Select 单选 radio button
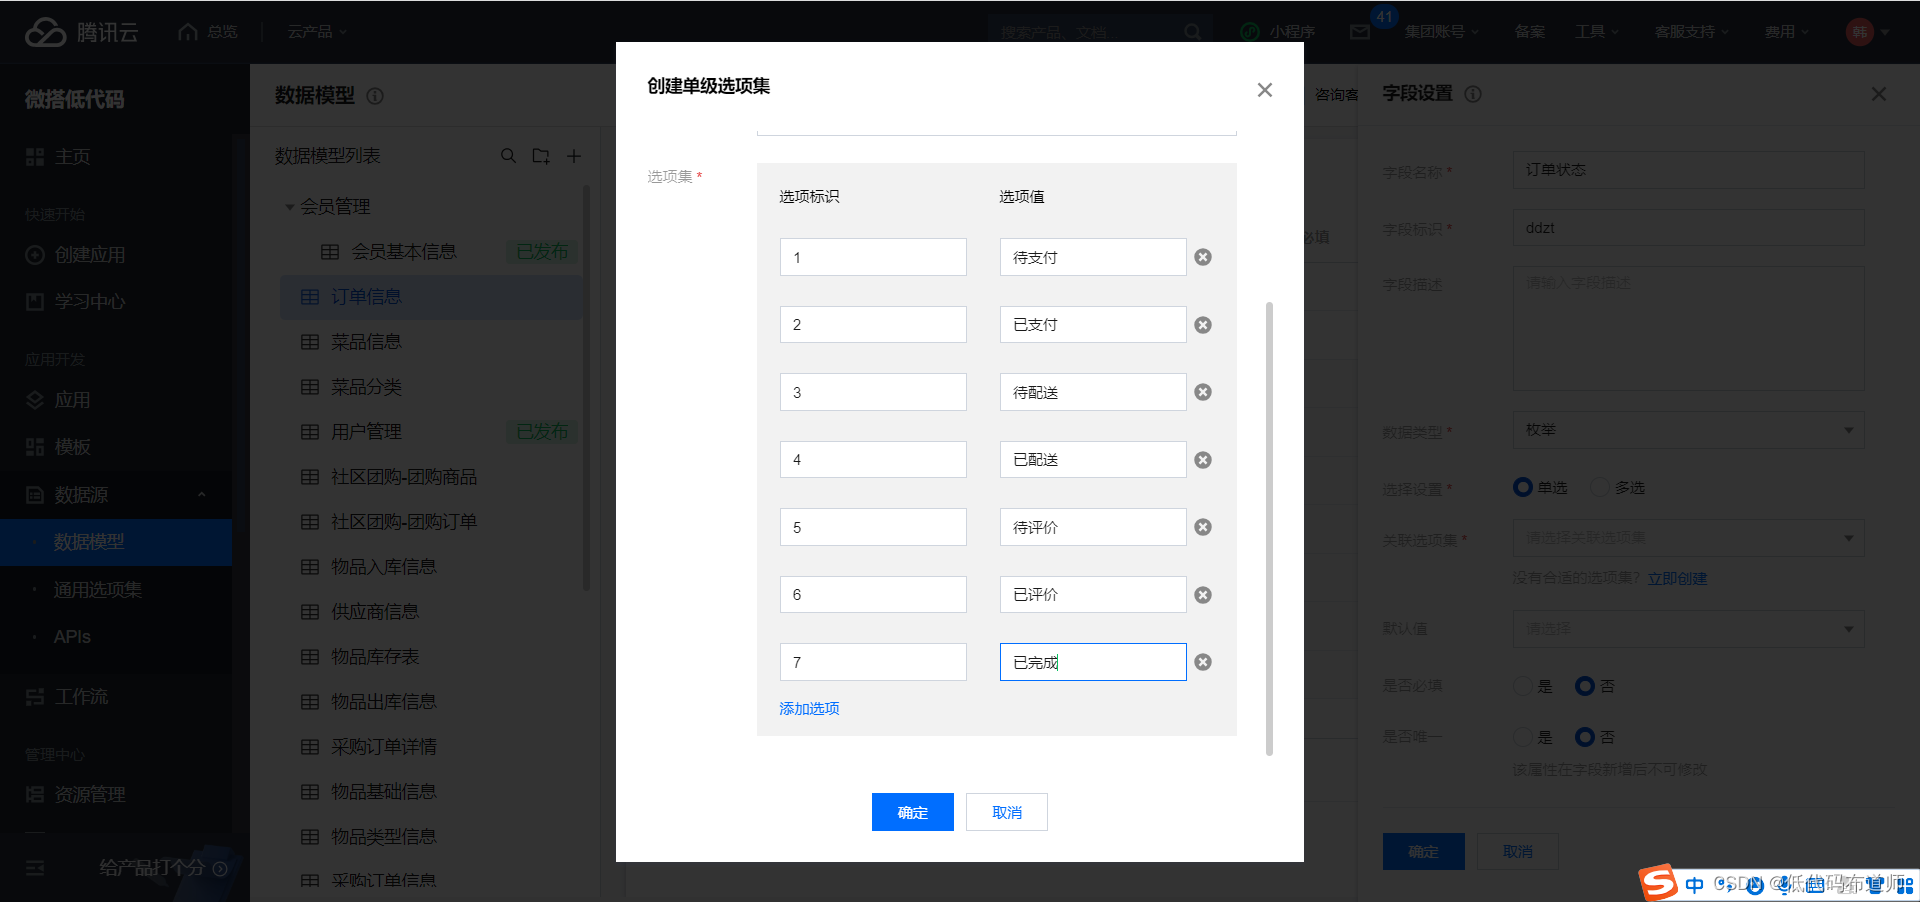Screen dimensions: 1920x902 [1523, 487]
